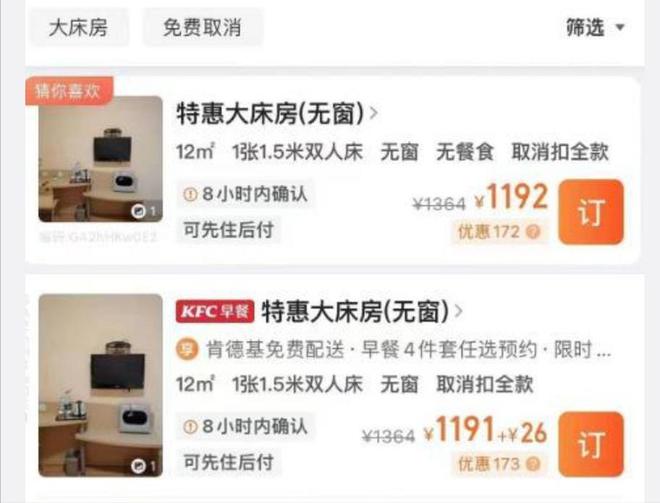Expand first 特惠大床房(无窗) room details chevron
Image resolution: width=660 pixels, height=503 pixels.
[373, 113]
